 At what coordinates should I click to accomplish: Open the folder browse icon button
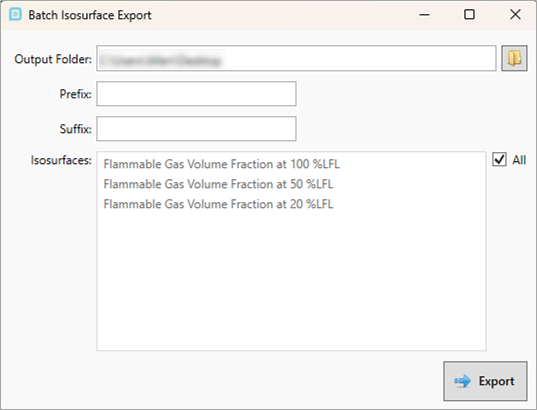514,58
